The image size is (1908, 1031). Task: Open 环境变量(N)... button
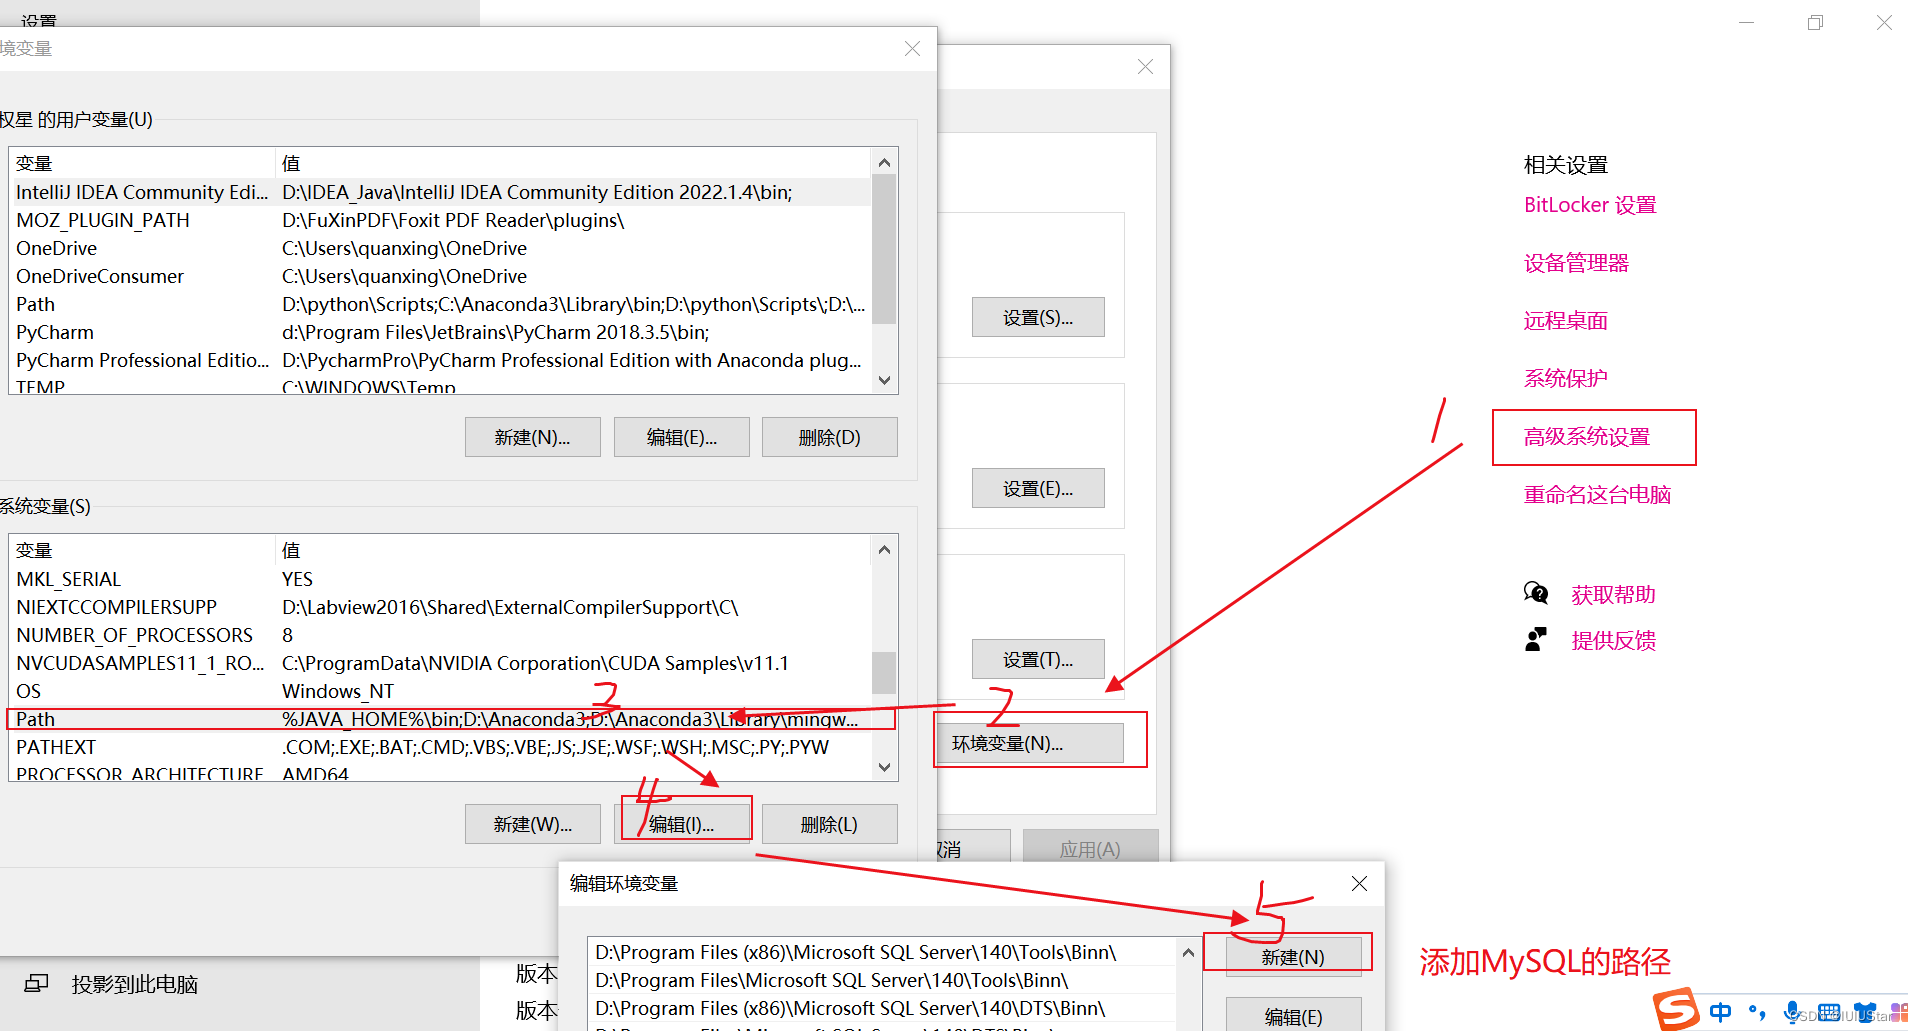coord(1030,743)
